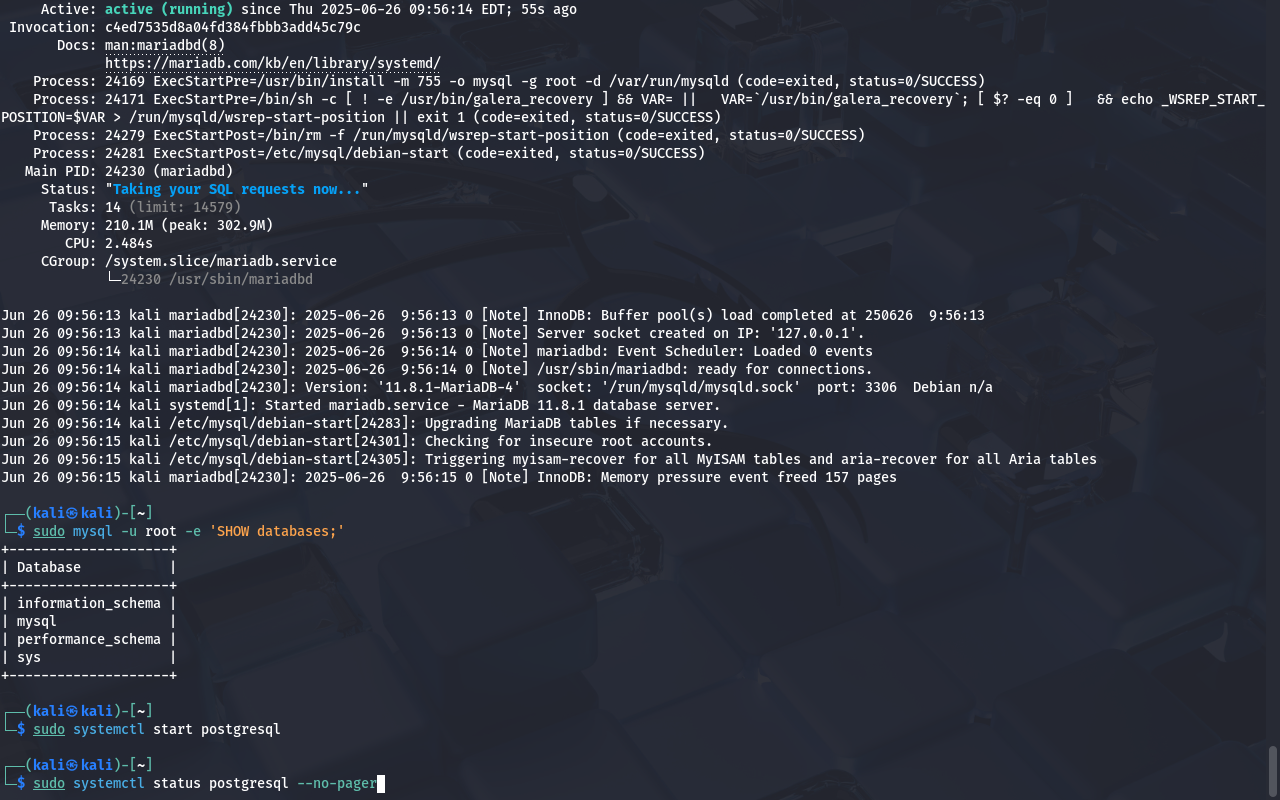The height and width of the screenshot is (800, 1280).
Task: Click the 'Started mariadb.service - MariaDB 11.8.1' line
Action: (x=361, y=405)
